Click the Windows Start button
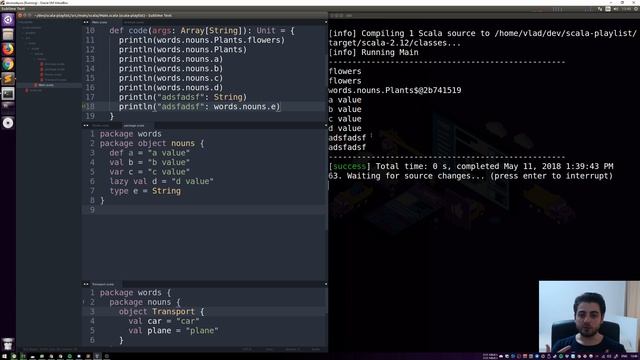The image size is (640, 360). click(4, 356)
